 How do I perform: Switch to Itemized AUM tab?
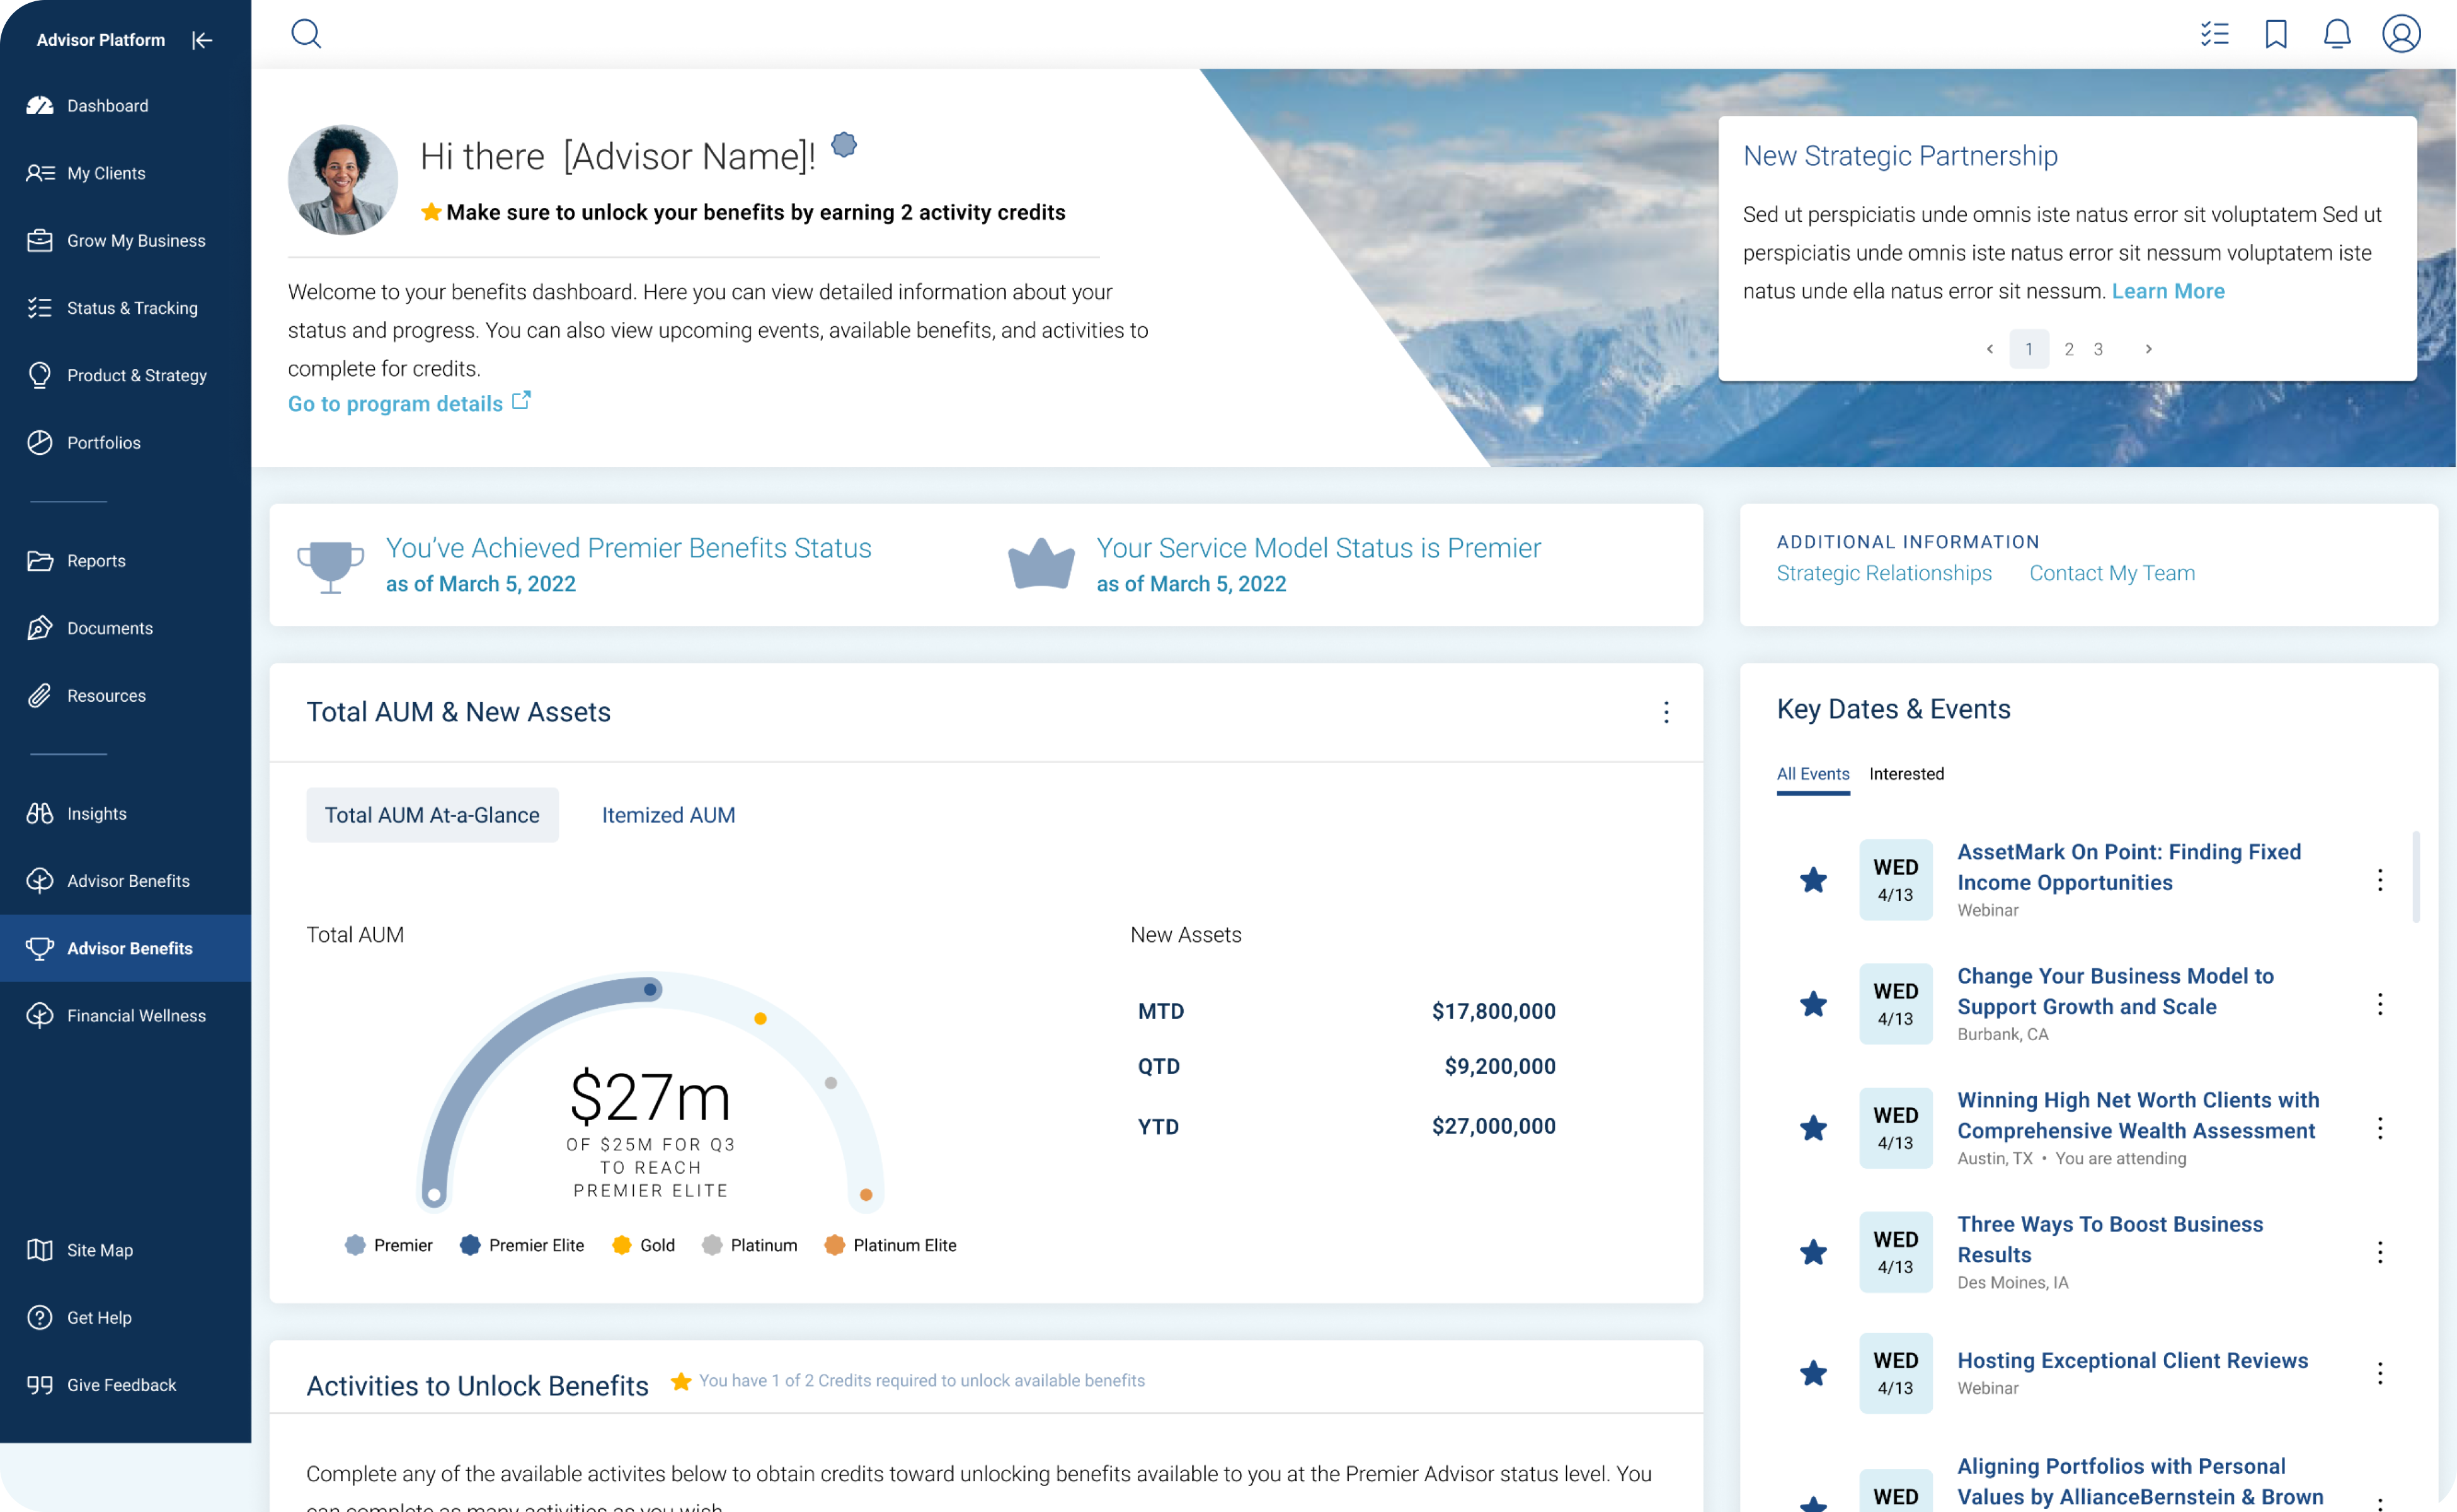pos(668,815)
